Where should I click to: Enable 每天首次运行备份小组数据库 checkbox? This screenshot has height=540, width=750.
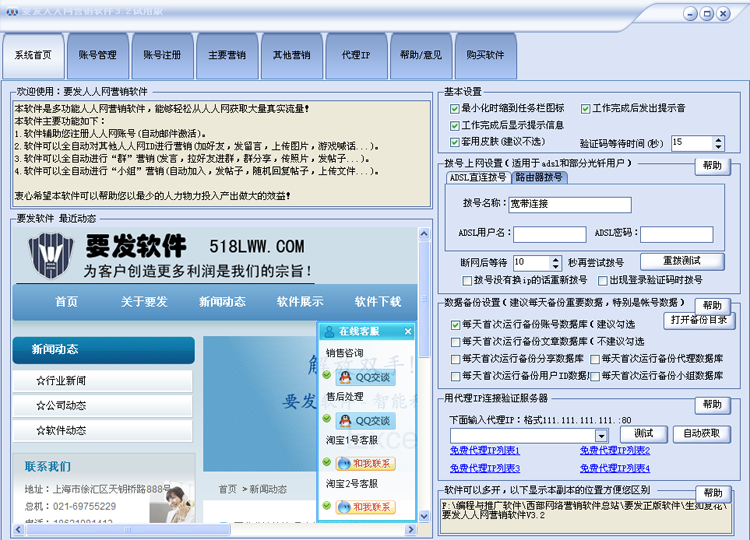pyautogui.click(x=595, y=376)
